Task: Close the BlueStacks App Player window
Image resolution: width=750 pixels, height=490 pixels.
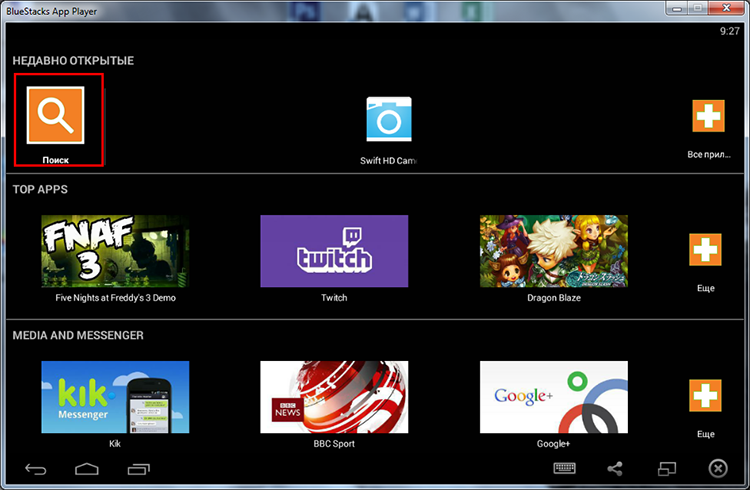Action: (726, 8)
